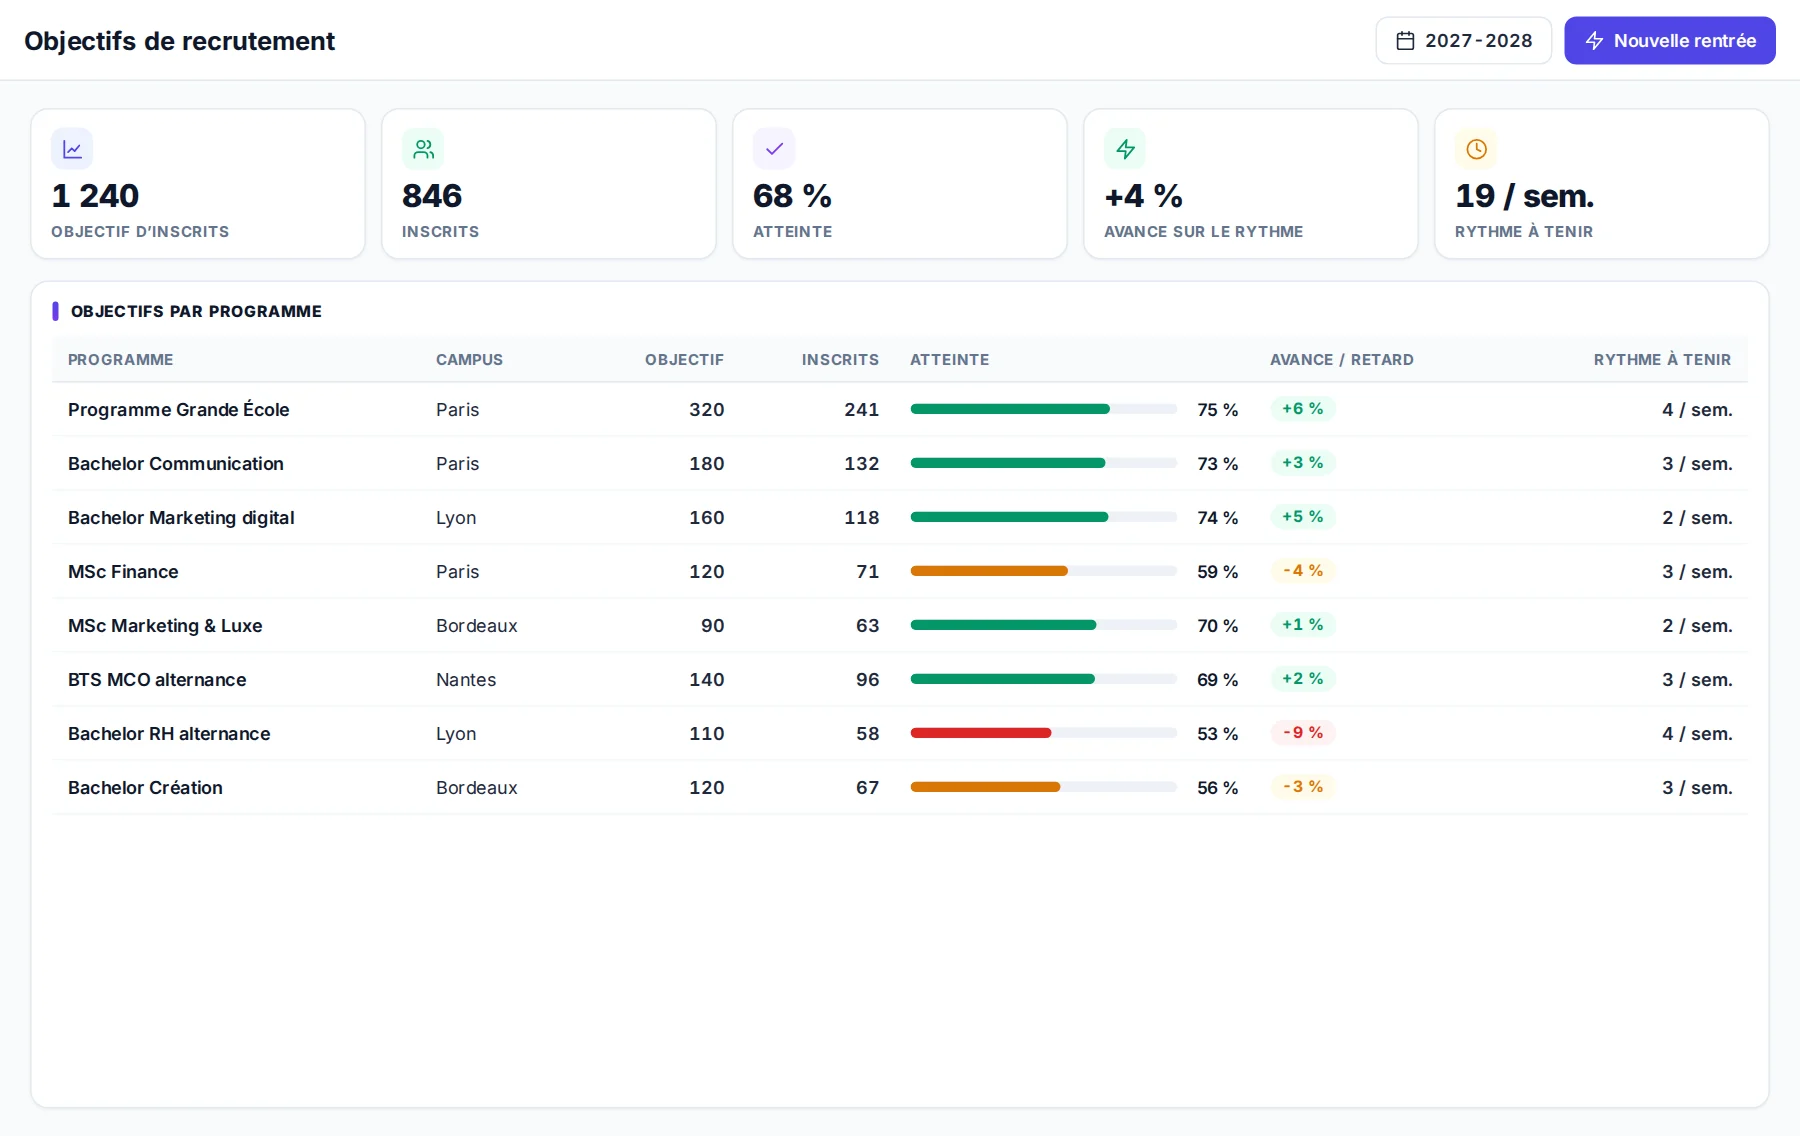Click the 846 inscrits value
The image size is (1800, 1136).
432,196
